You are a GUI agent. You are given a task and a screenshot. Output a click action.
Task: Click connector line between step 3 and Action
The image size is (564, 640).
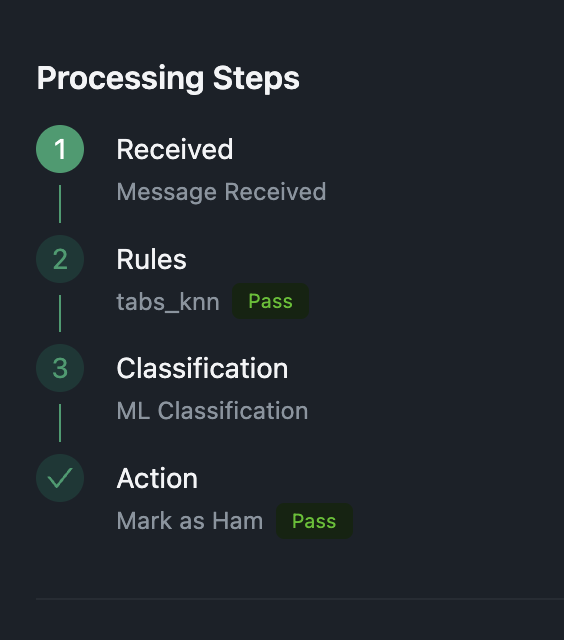click(60, 423)
